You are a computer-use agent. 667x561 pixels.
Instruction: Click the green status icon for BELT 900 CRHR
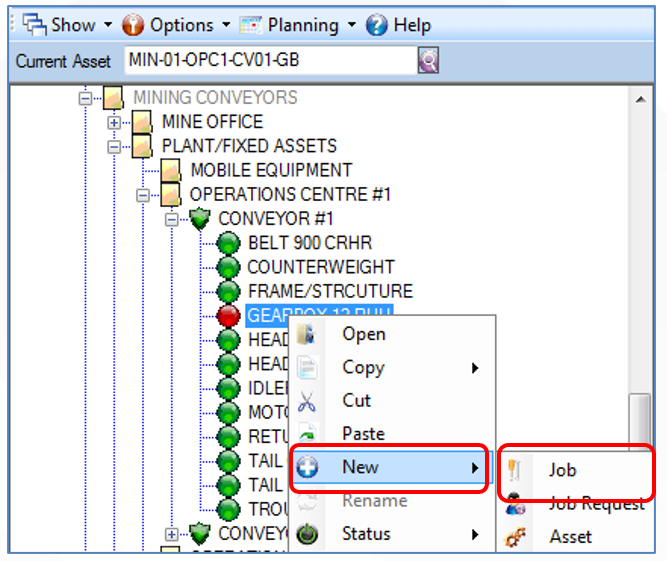[229, 243]
